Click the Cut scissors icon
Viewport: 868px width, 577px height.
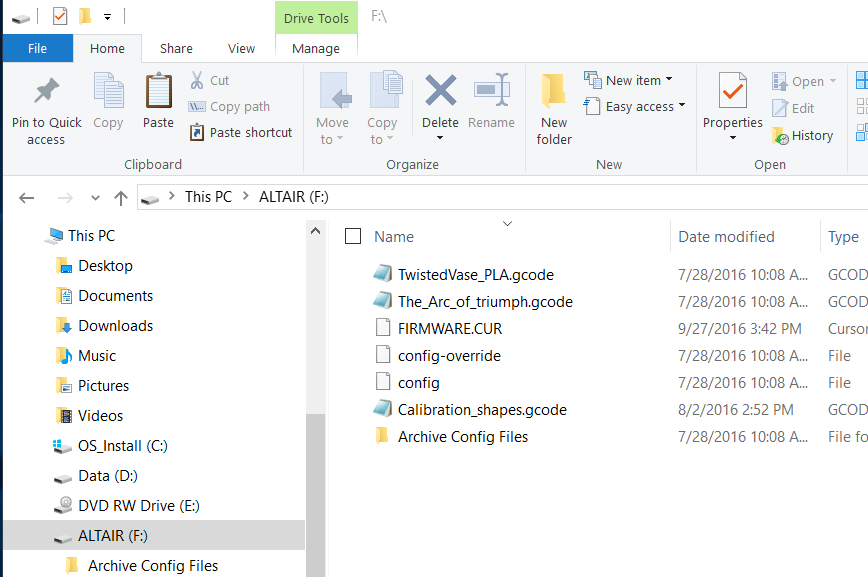tap(197, 80)
